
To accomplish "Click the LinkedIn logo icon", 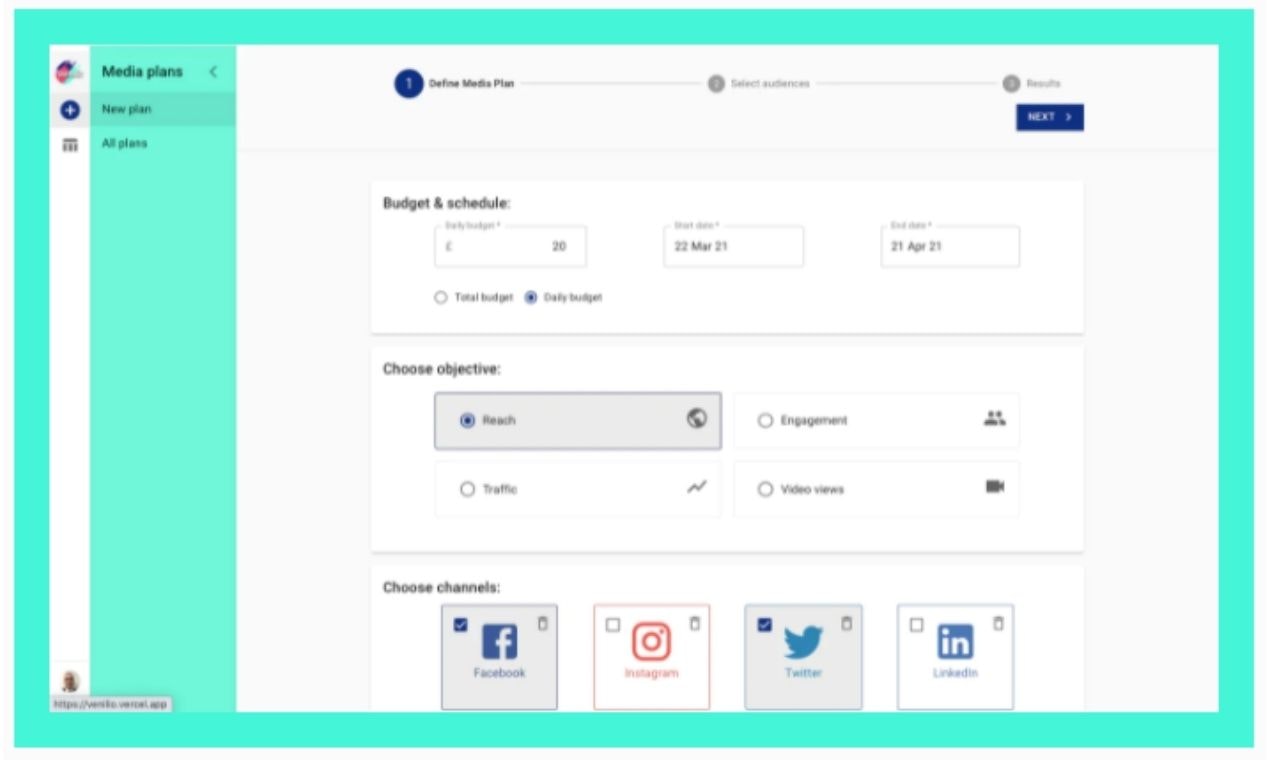I will [955, 641].
